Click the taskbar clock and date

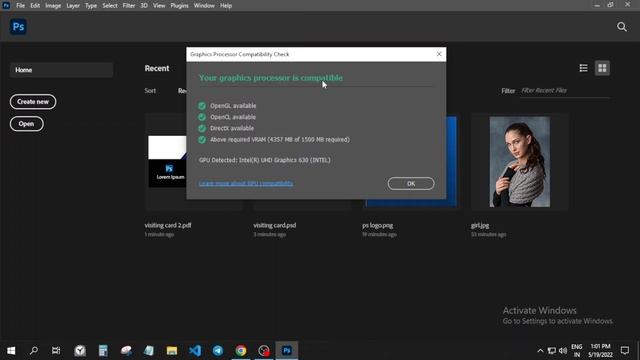(600, 351)
